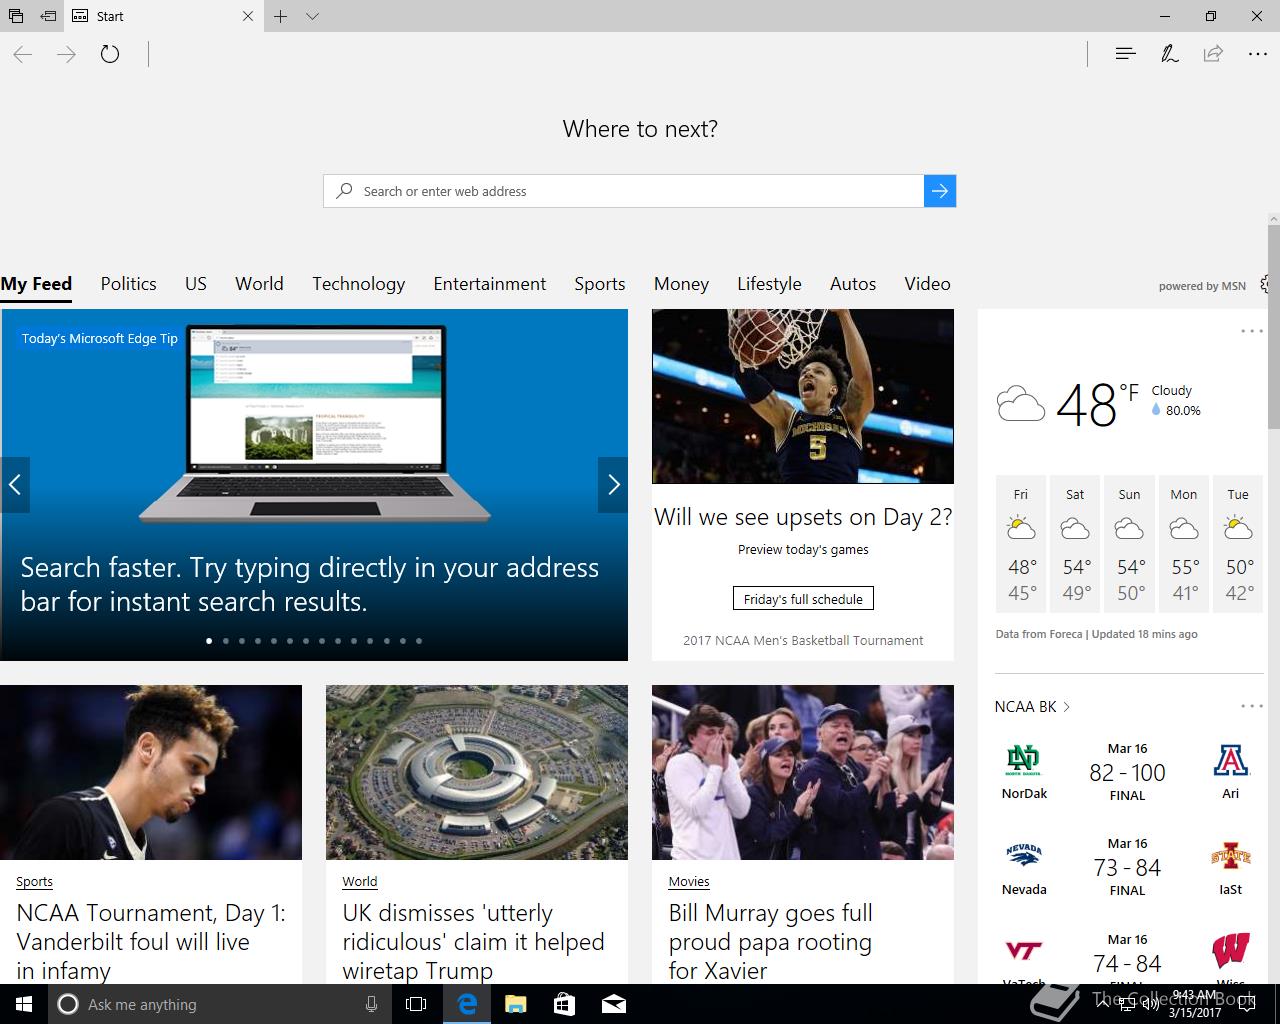1280x1024 pixels.
Task: Activate Cortana microphone icon
Action: pos(371,1004)
